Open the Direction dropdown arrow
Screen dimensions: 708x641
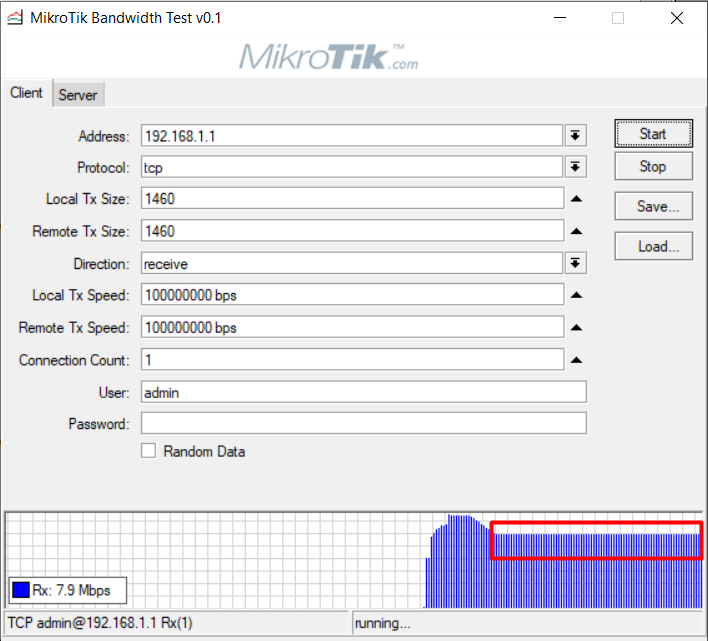click(575, 263)
